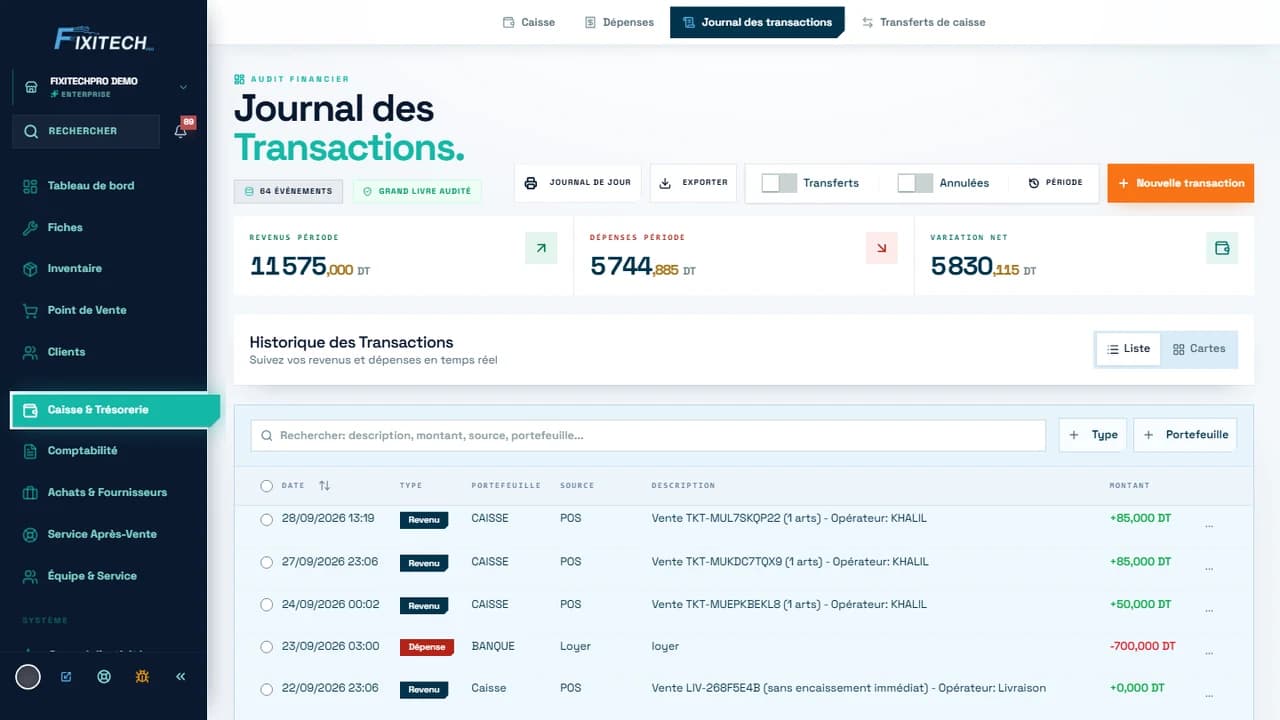Sort by date using the arrows icon
The width and height of the screenshot is (1280, 720).
pyautogui.click(x=324, y=486)
